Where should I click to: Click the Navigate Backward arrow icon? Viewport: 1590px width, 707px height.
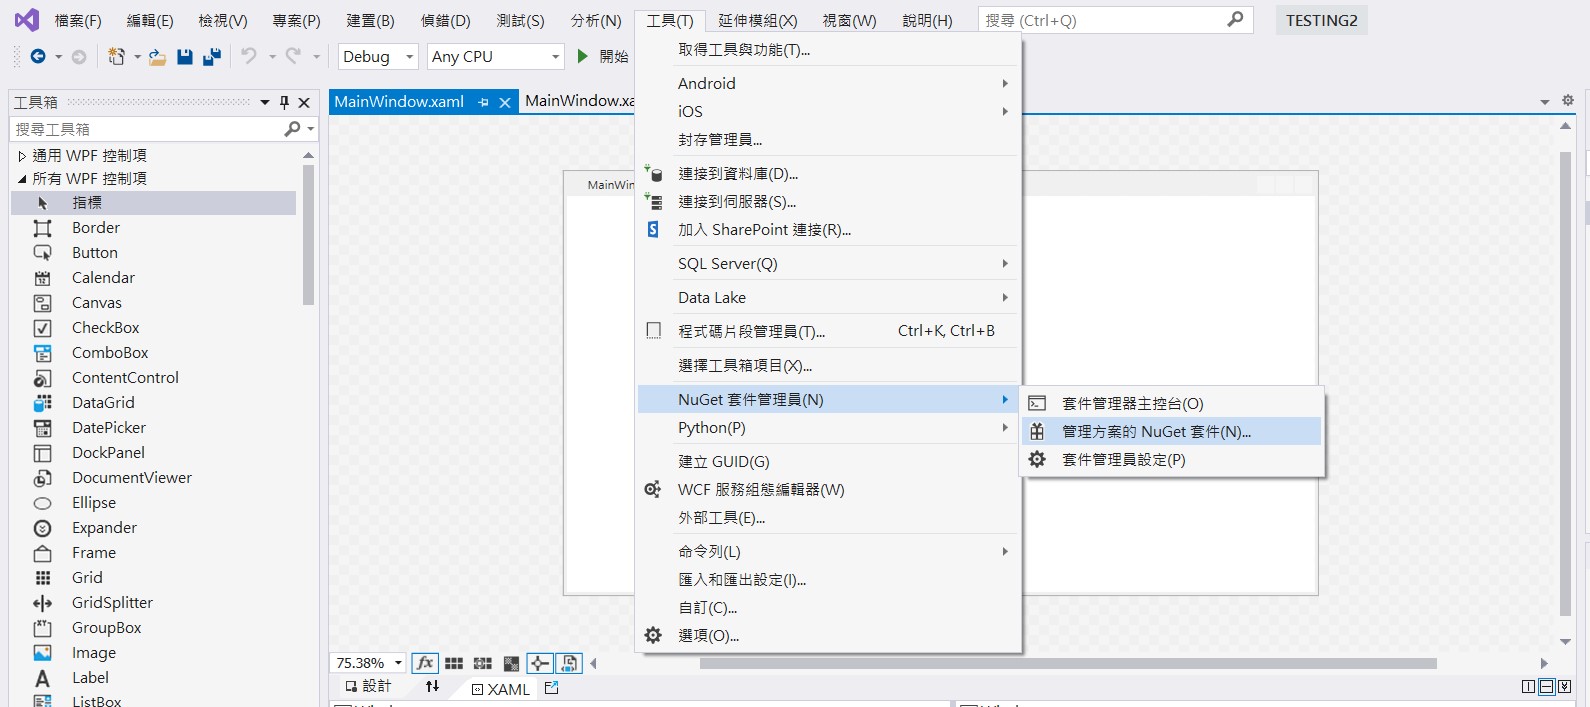pyautogui.click(x=38, y=57)
